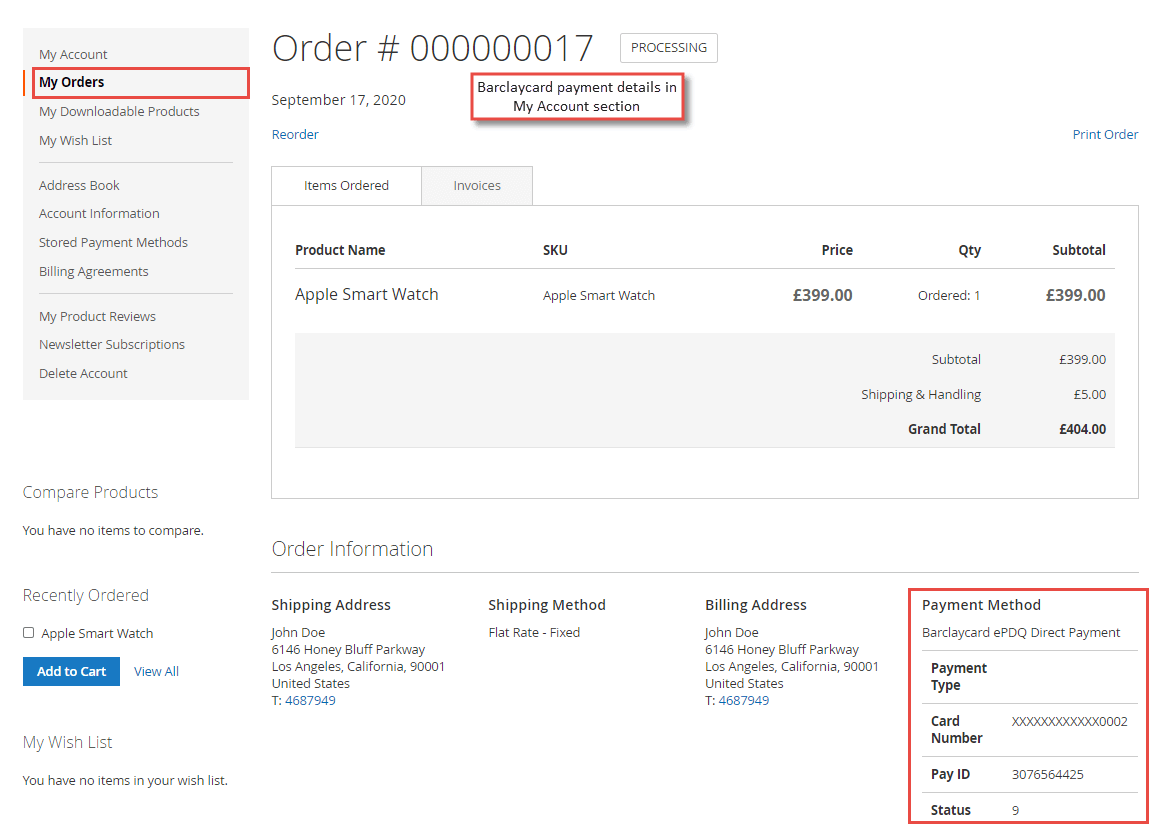Go to My Product Reviews
The height and width of the screenshot is (830, 1154).
tap(97, 316)
